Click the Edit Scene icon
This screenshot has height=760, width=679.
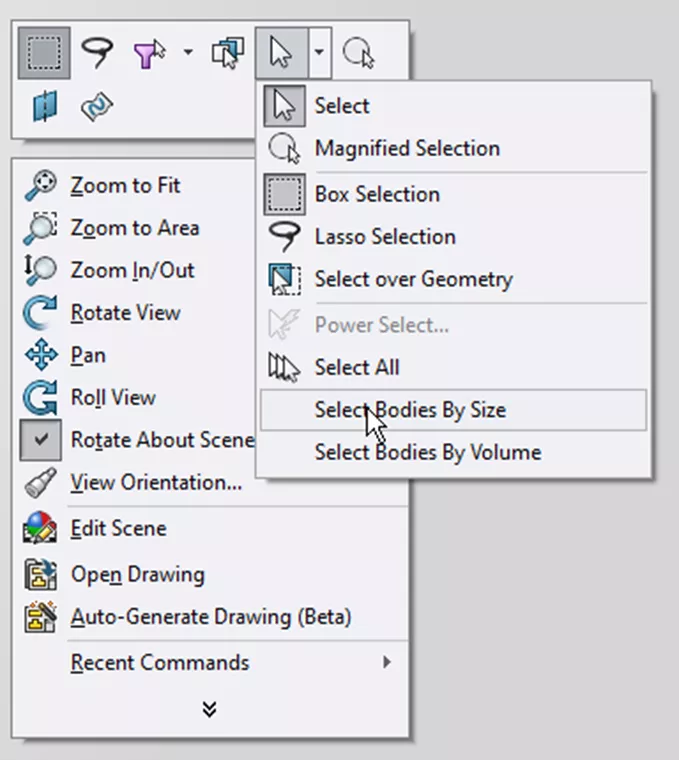(41, 529)
